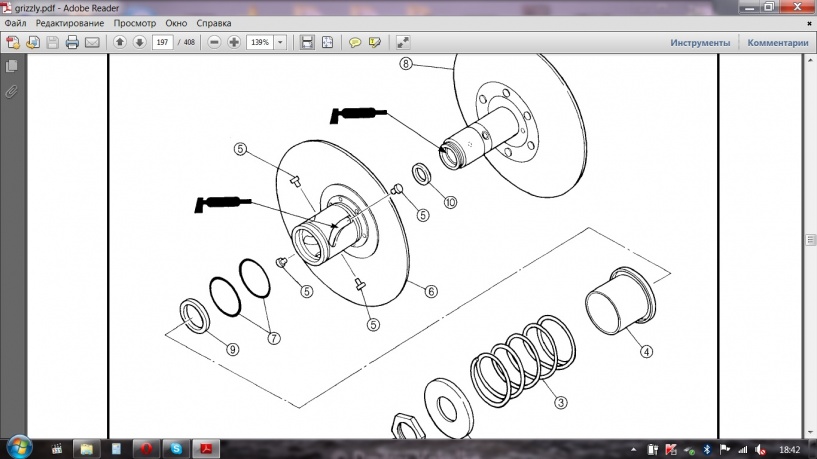Show hidden system tray icons
817x459 pixels.
point(636,447)
